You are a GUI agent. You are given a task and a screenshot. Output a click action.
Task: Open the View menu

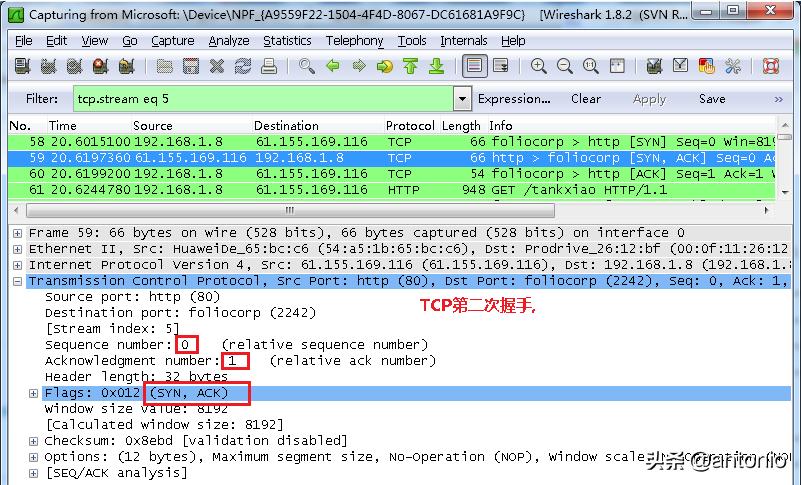95,41
